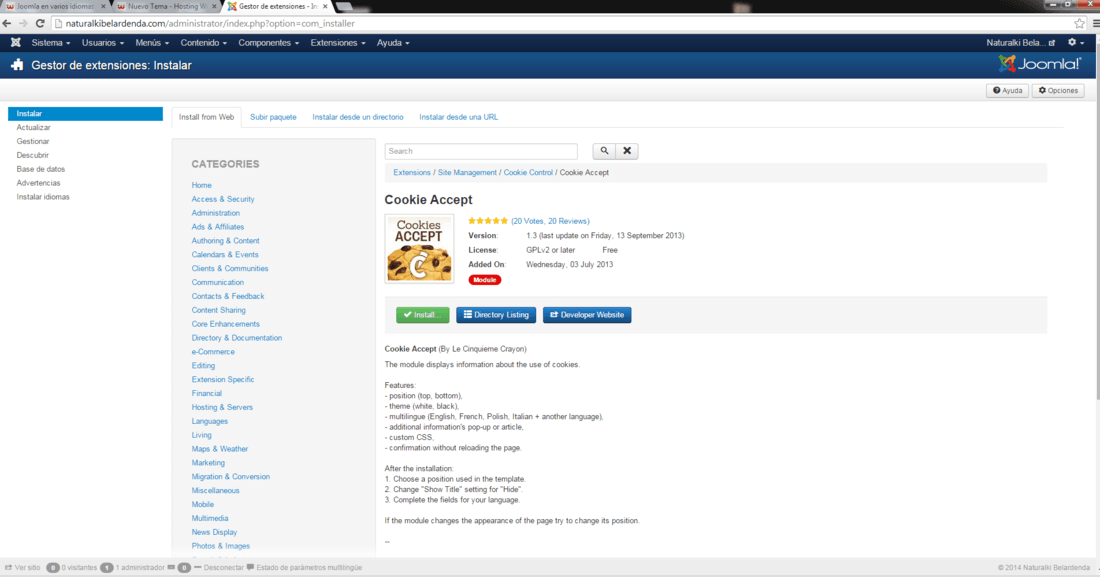
Task: Click the Ayuda help button
Action: 1007,91
